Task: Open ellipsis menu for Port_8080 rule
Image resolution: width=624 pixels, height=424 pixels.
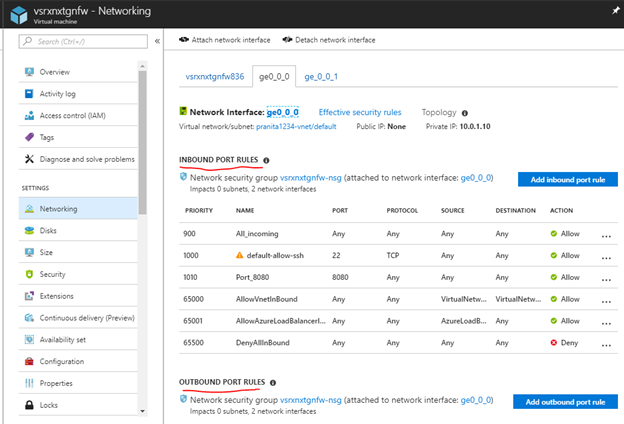Action: tap(606, 280)
